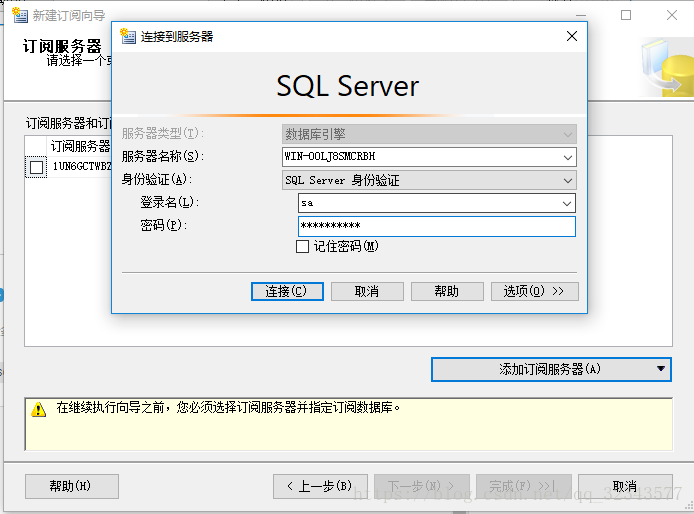
Task: Open the server name dropdown
Action: point(567,157)
